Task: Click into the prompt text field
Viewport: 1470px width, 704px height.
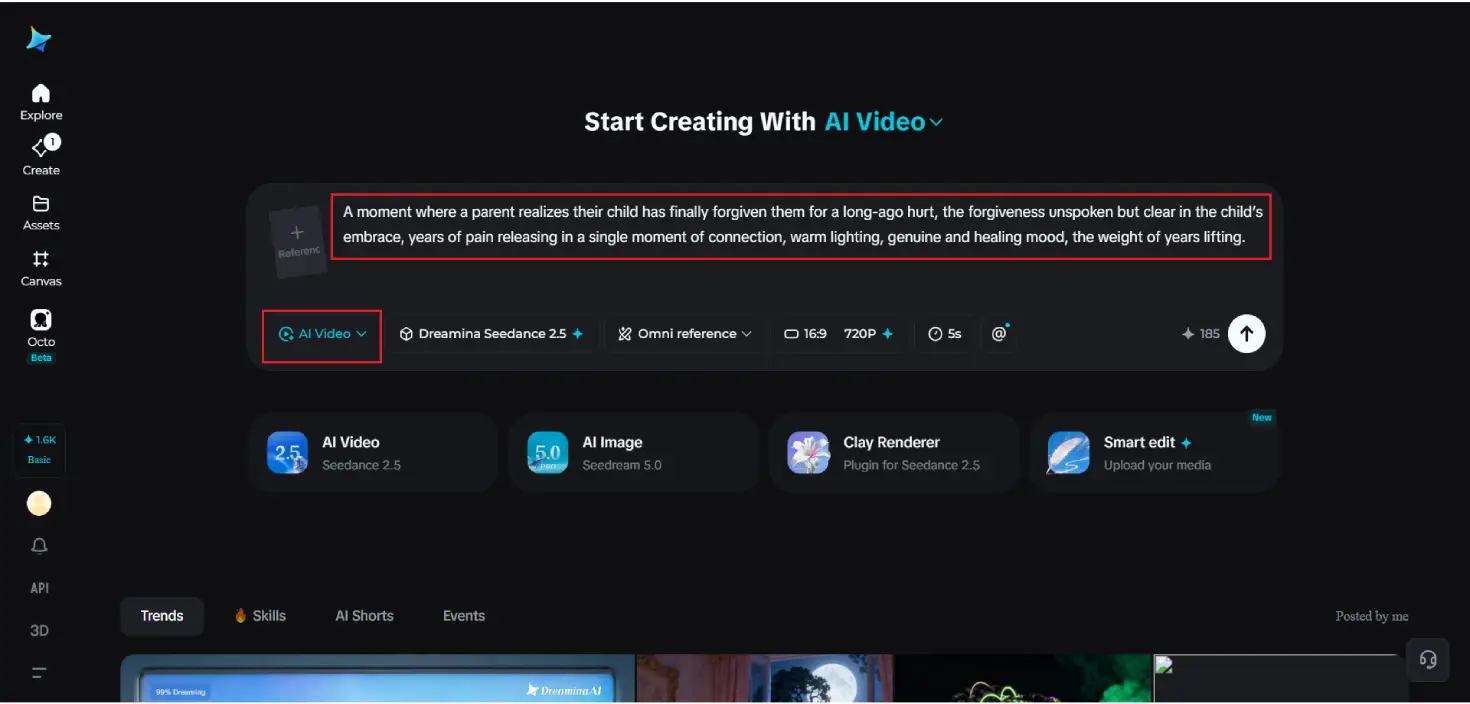Action: coord(802,226)
